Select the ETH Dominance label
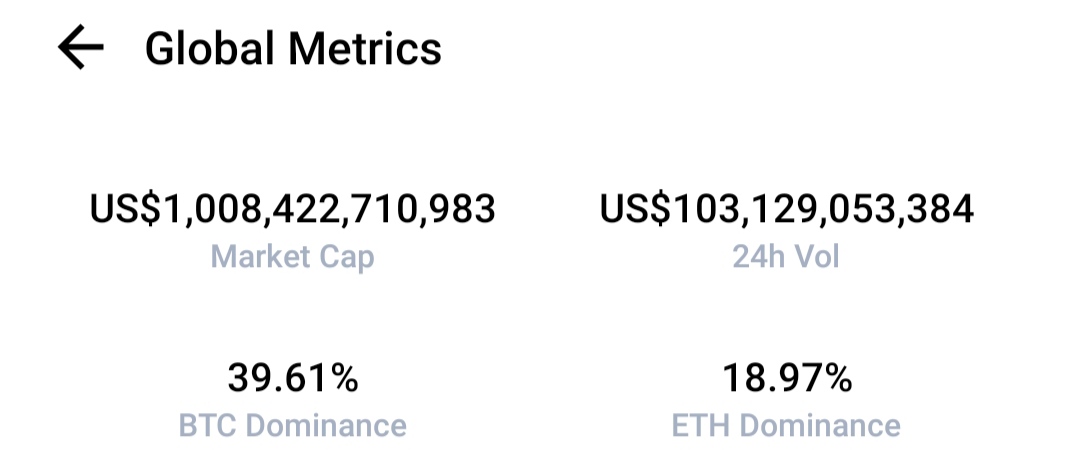 pyautogui.click(x=786, y=425)
